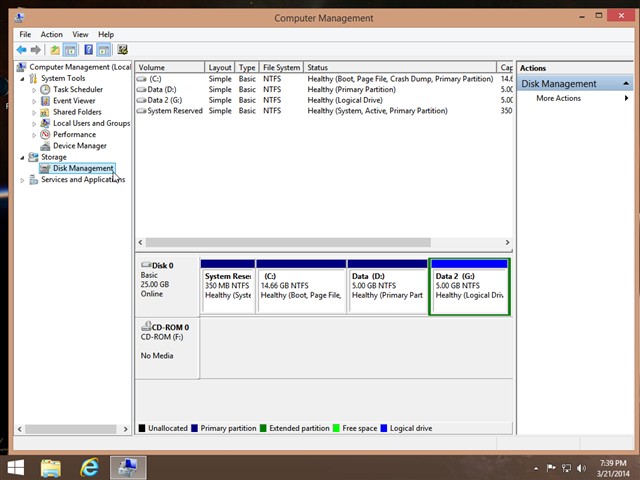Show hidden tray icons arrow
This screenshot has height=480, width=640.
536,469
